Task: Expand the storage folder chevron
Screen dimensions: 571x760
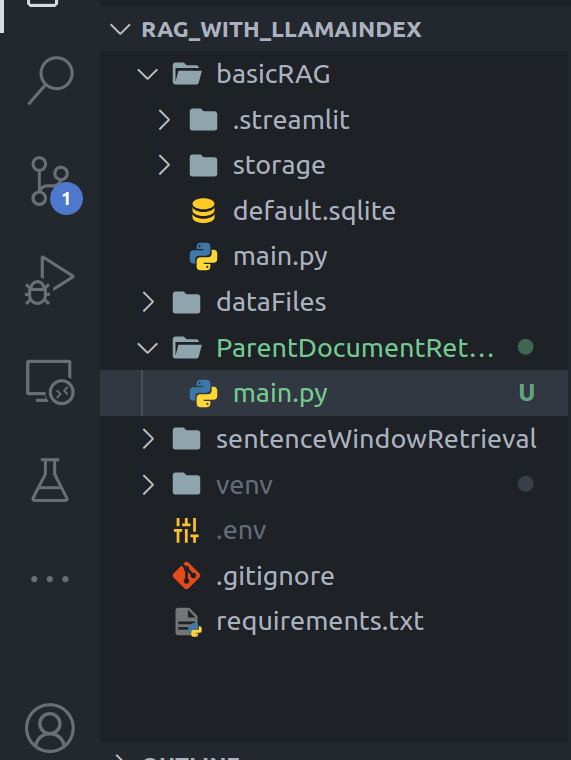Action: tap(164, 165)
